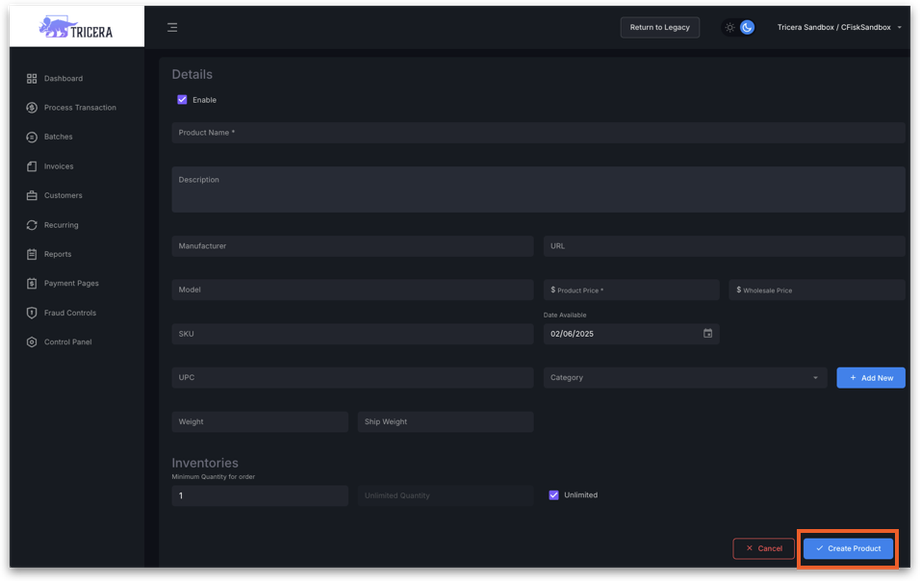This screenshot has height=581, width=920.
Task: Open the Reports menu item
Action: [58, 254]
